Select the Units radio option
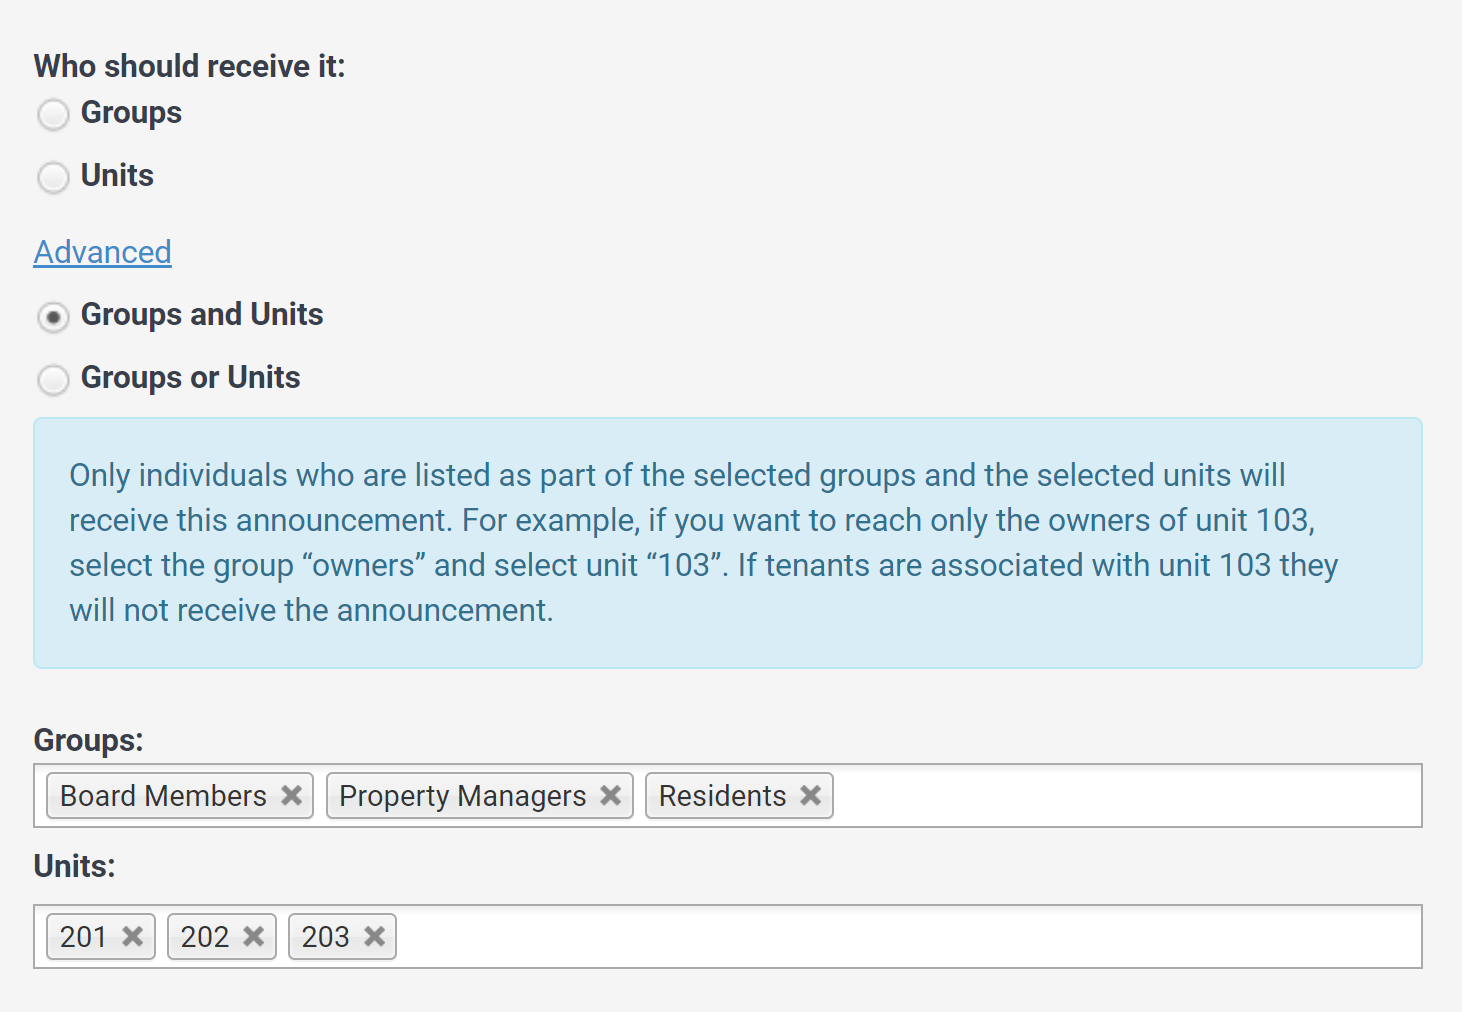 pos(53,178)
